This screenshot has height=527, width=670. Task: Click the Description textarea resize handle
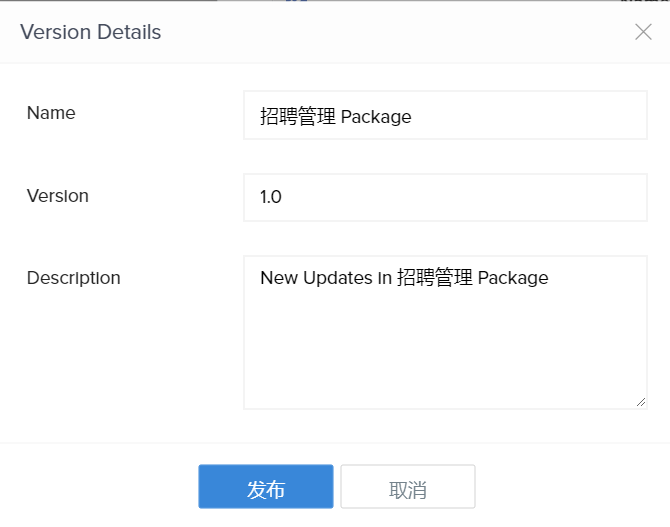tap(641, 402)
